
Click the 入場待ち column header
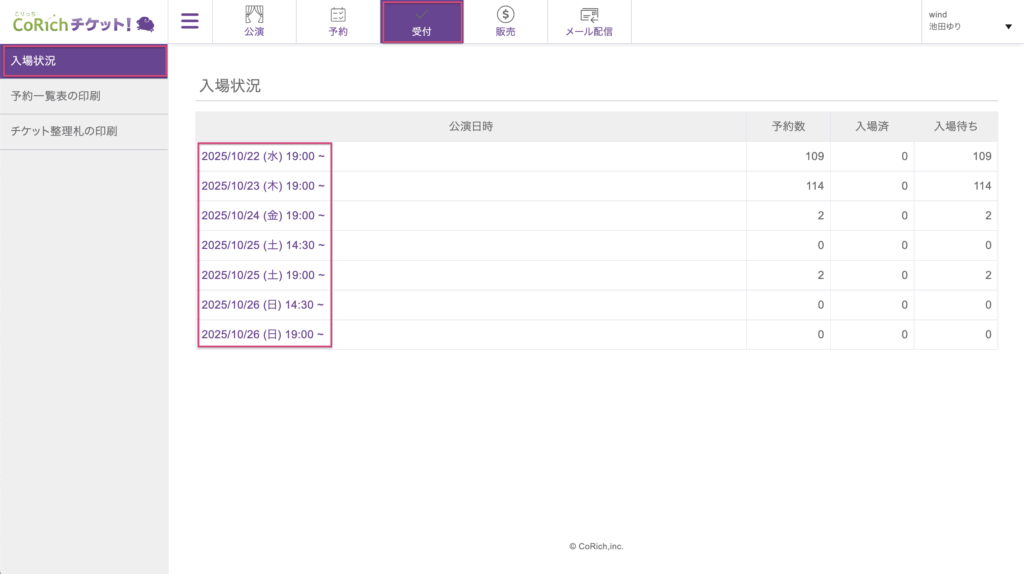point(955,127)
